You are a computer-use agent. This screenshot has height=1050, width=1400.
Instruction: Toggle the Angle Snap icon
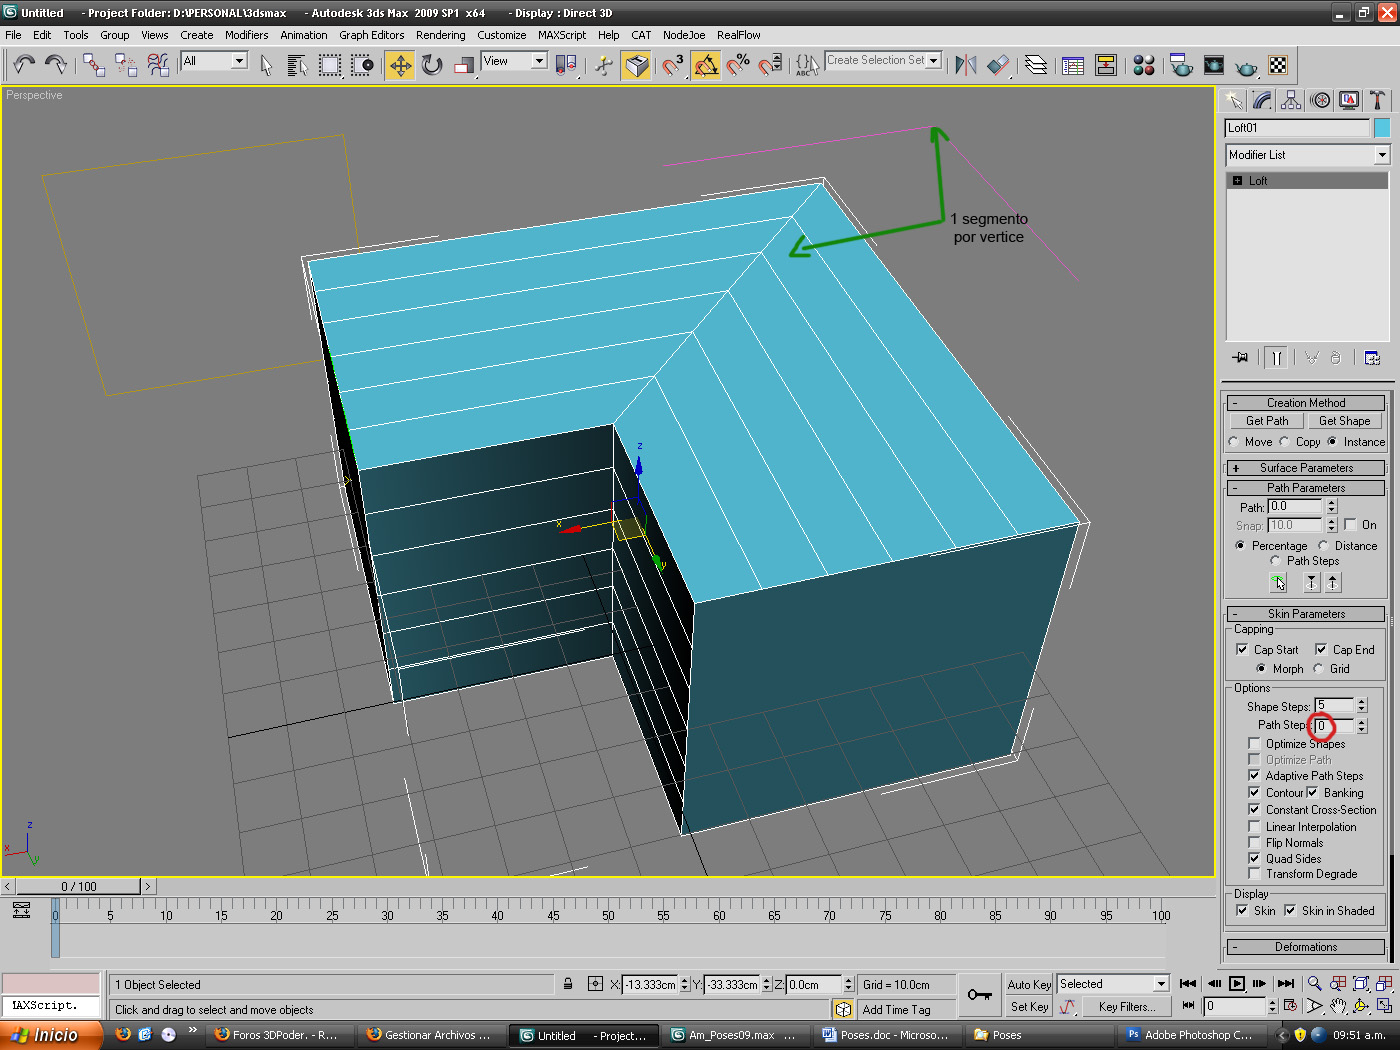pos(705,65)
